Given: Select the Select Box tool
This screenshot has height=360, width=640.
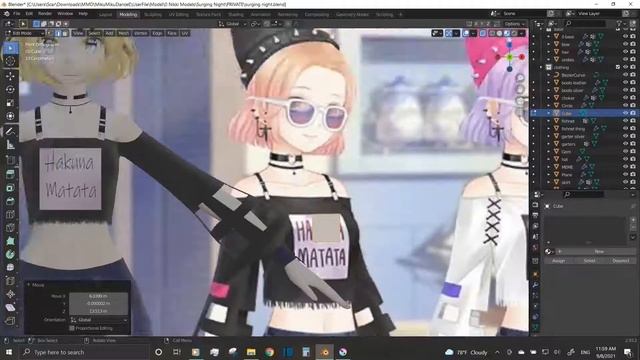Looking at the screenshot, I should [x=10, y=49].
